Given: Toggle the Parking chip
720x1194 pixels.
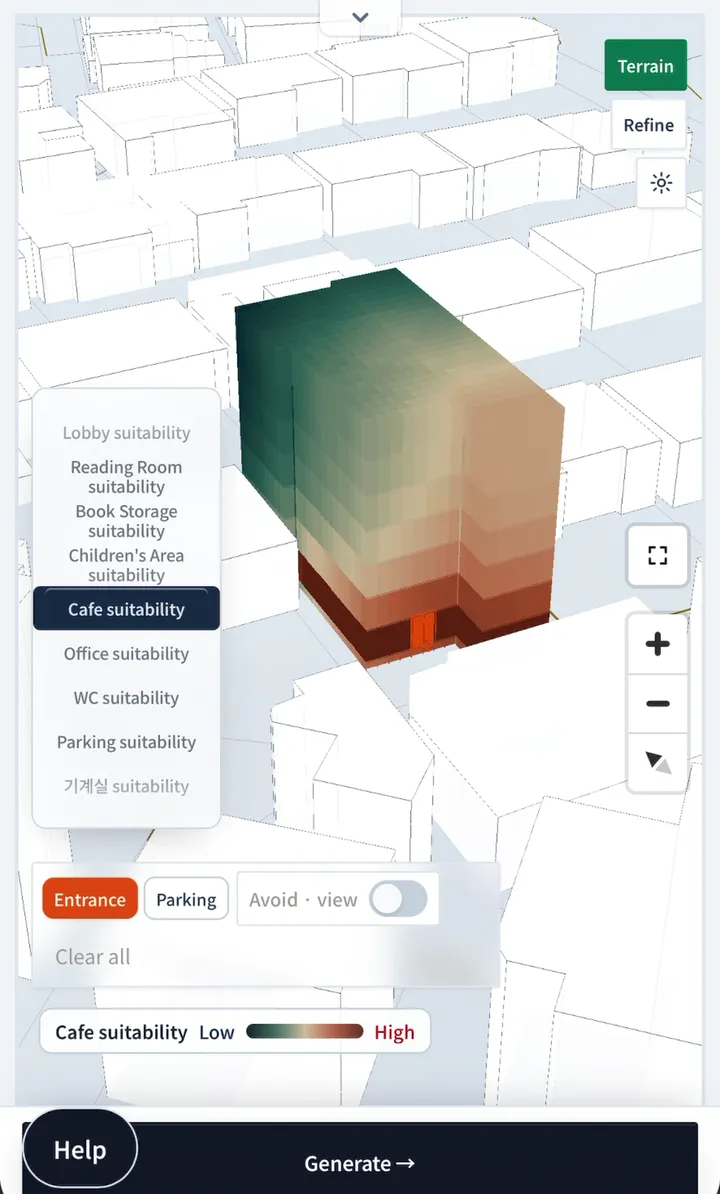Looking at the screenshot, I should (x=186, y=899).
